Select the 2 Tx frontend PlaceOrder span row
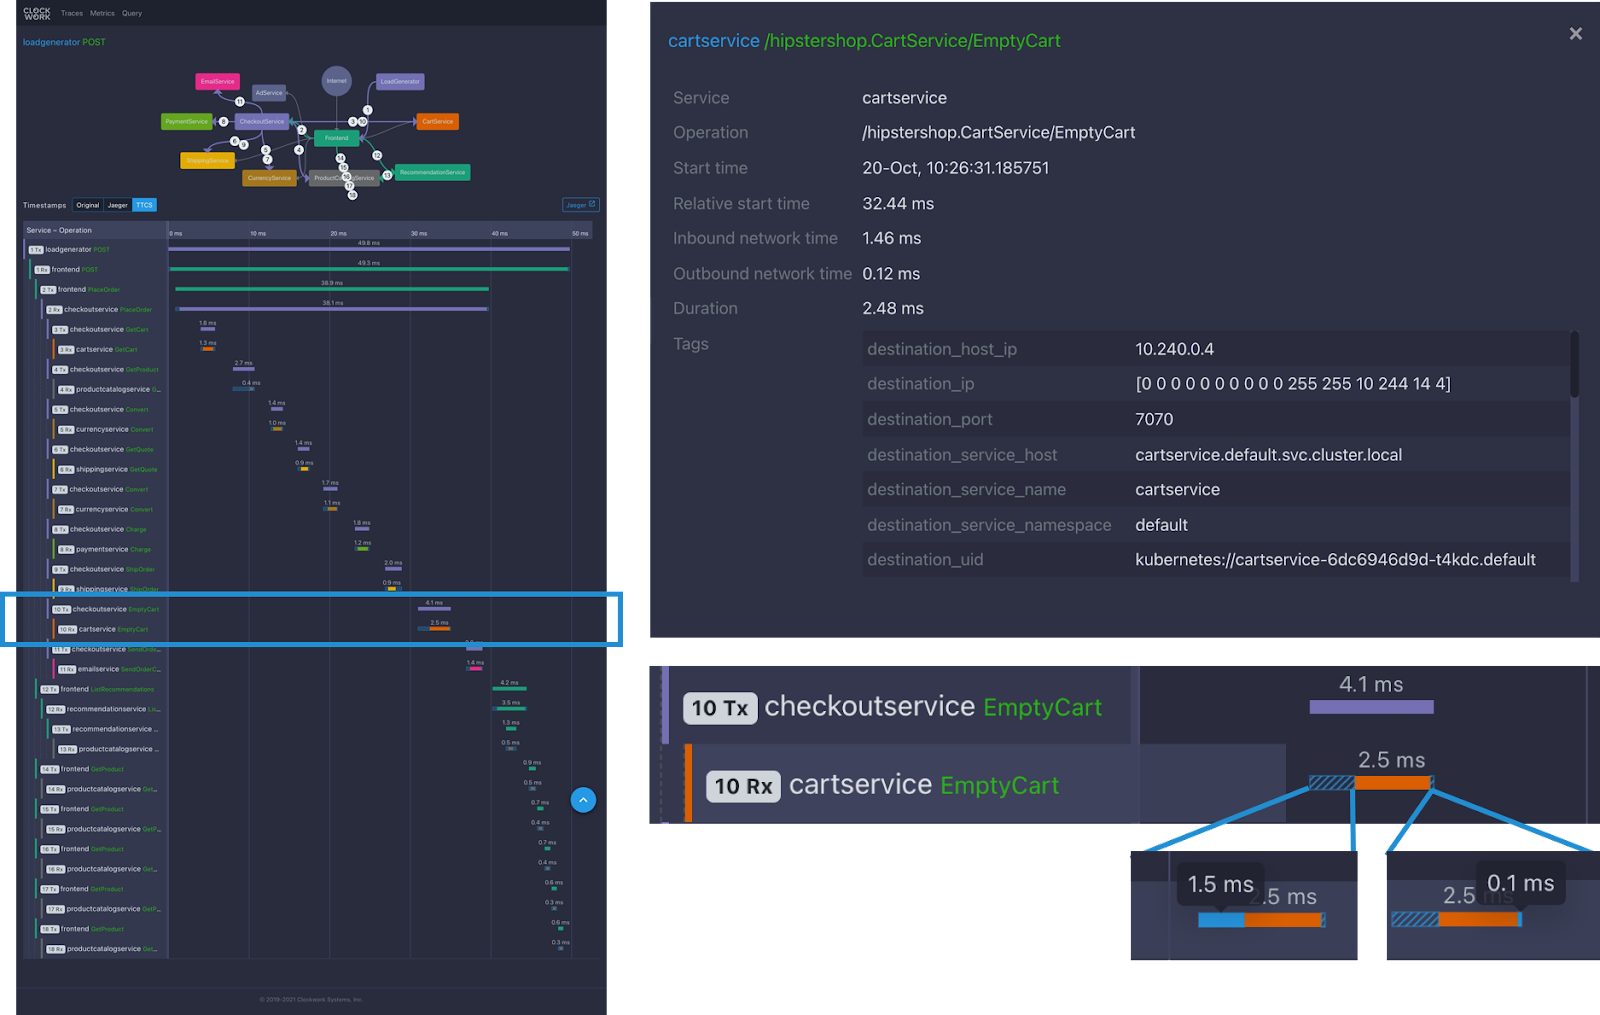The height and width of the screenshot is (1015, 1600). coord(102,290)
